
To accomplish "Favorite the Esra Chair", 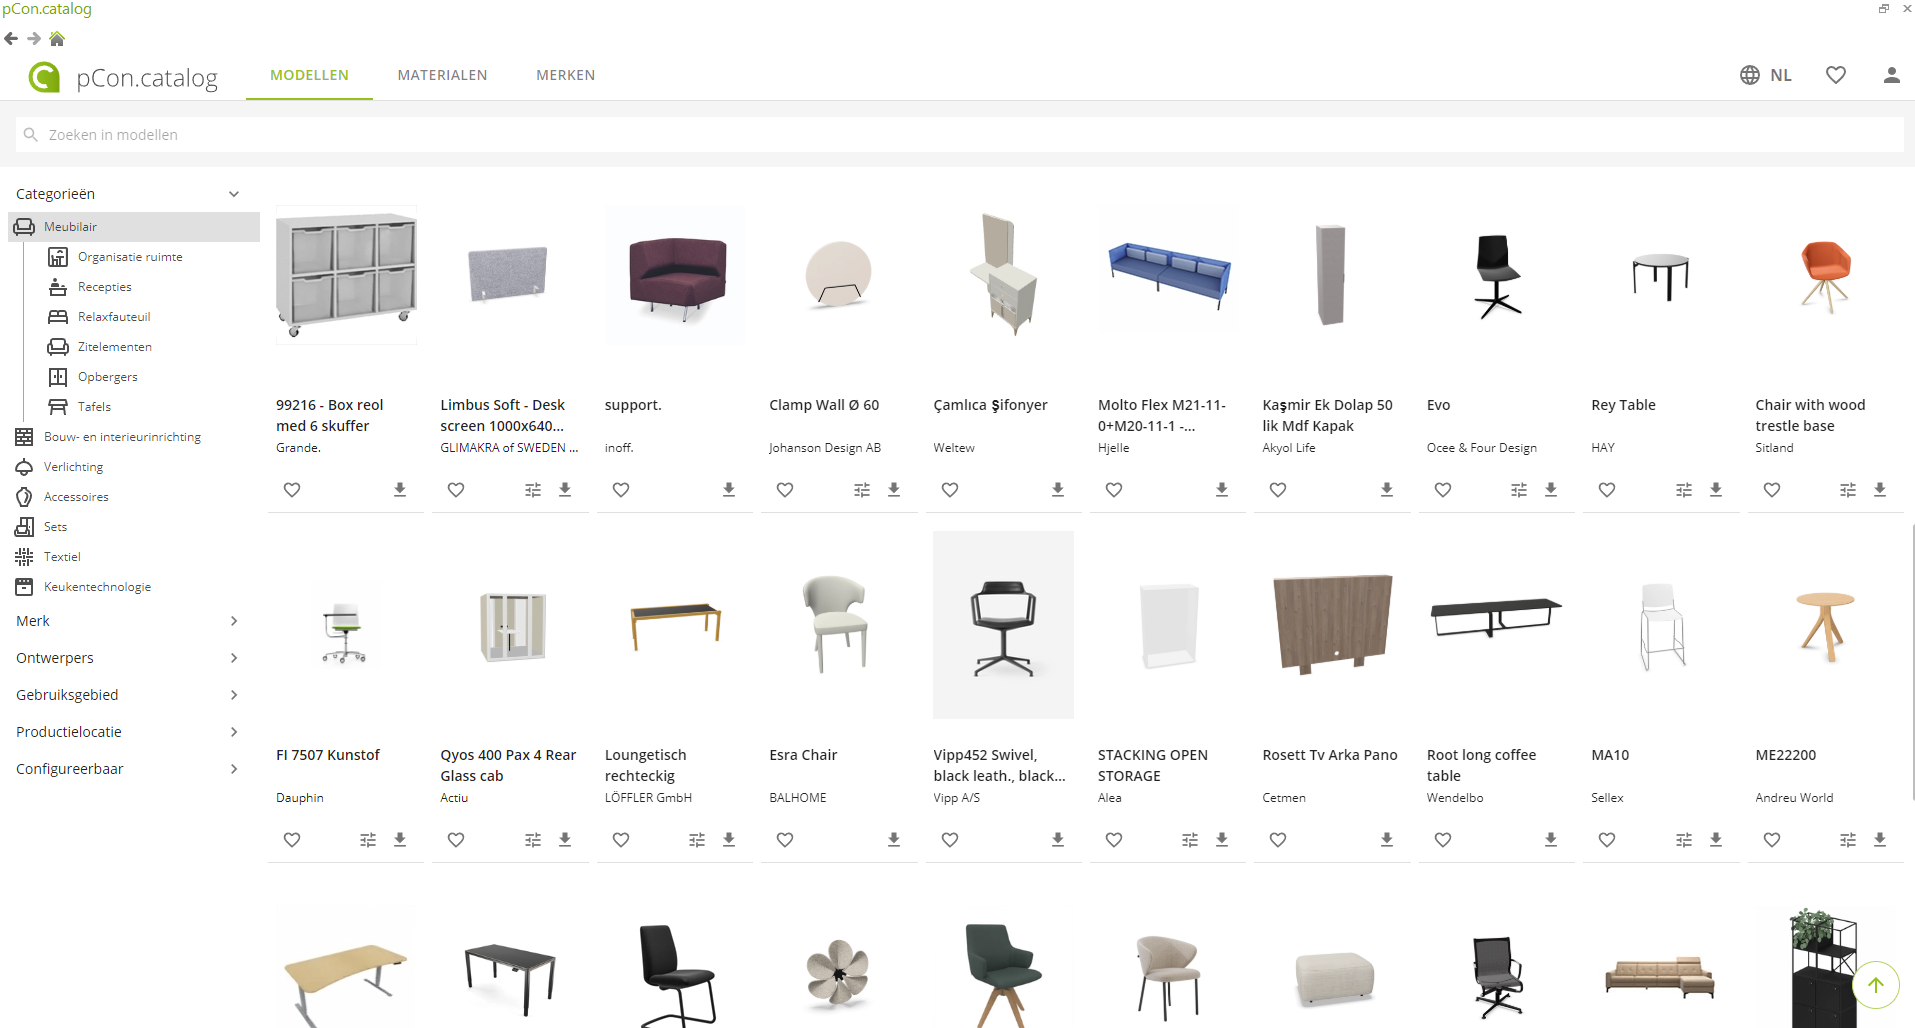I will click(x=785, y=840).
